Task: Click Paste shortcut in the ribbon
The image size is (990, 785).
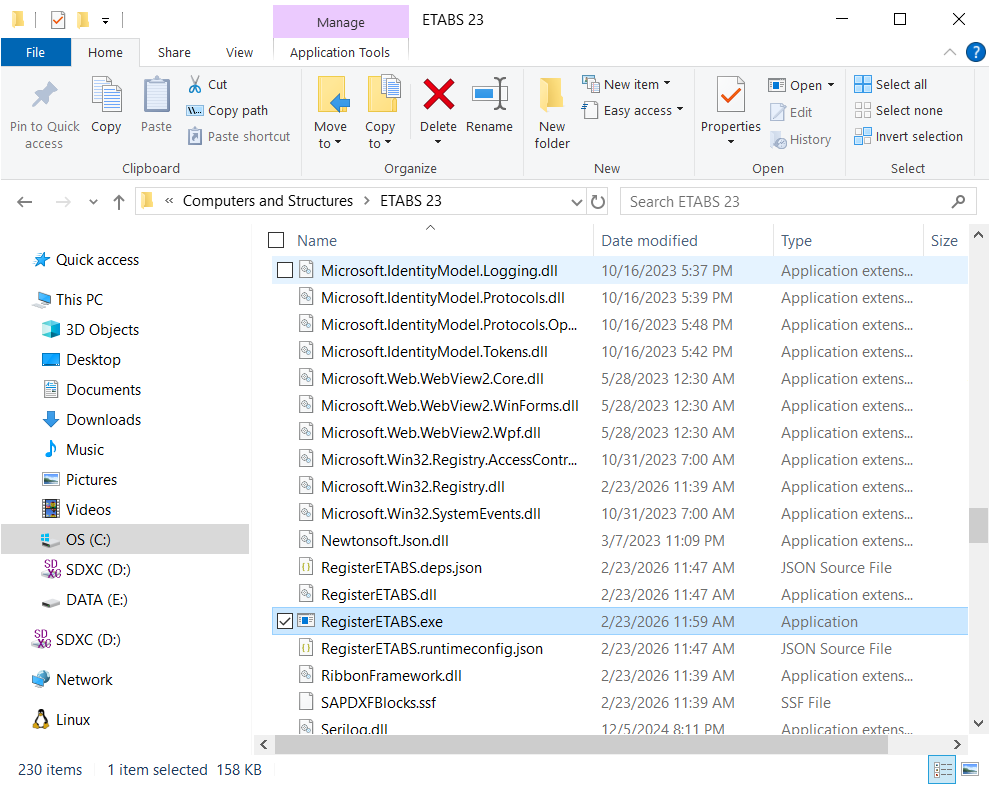Action: pos(239,136)
